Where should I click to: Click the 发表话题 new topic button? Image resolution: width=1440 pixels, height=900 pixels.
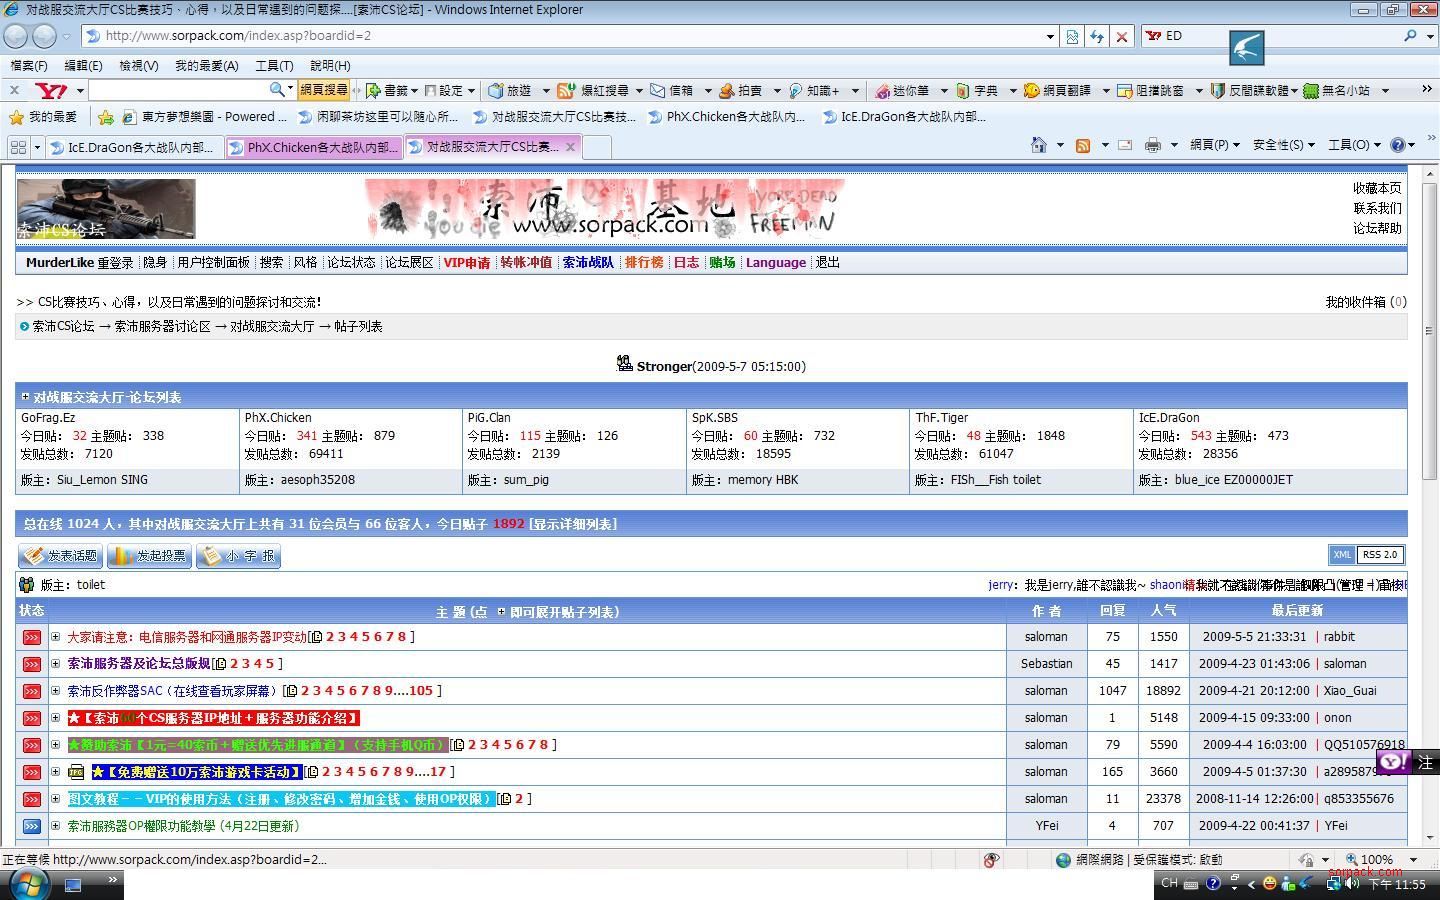[x=60, y=556]
